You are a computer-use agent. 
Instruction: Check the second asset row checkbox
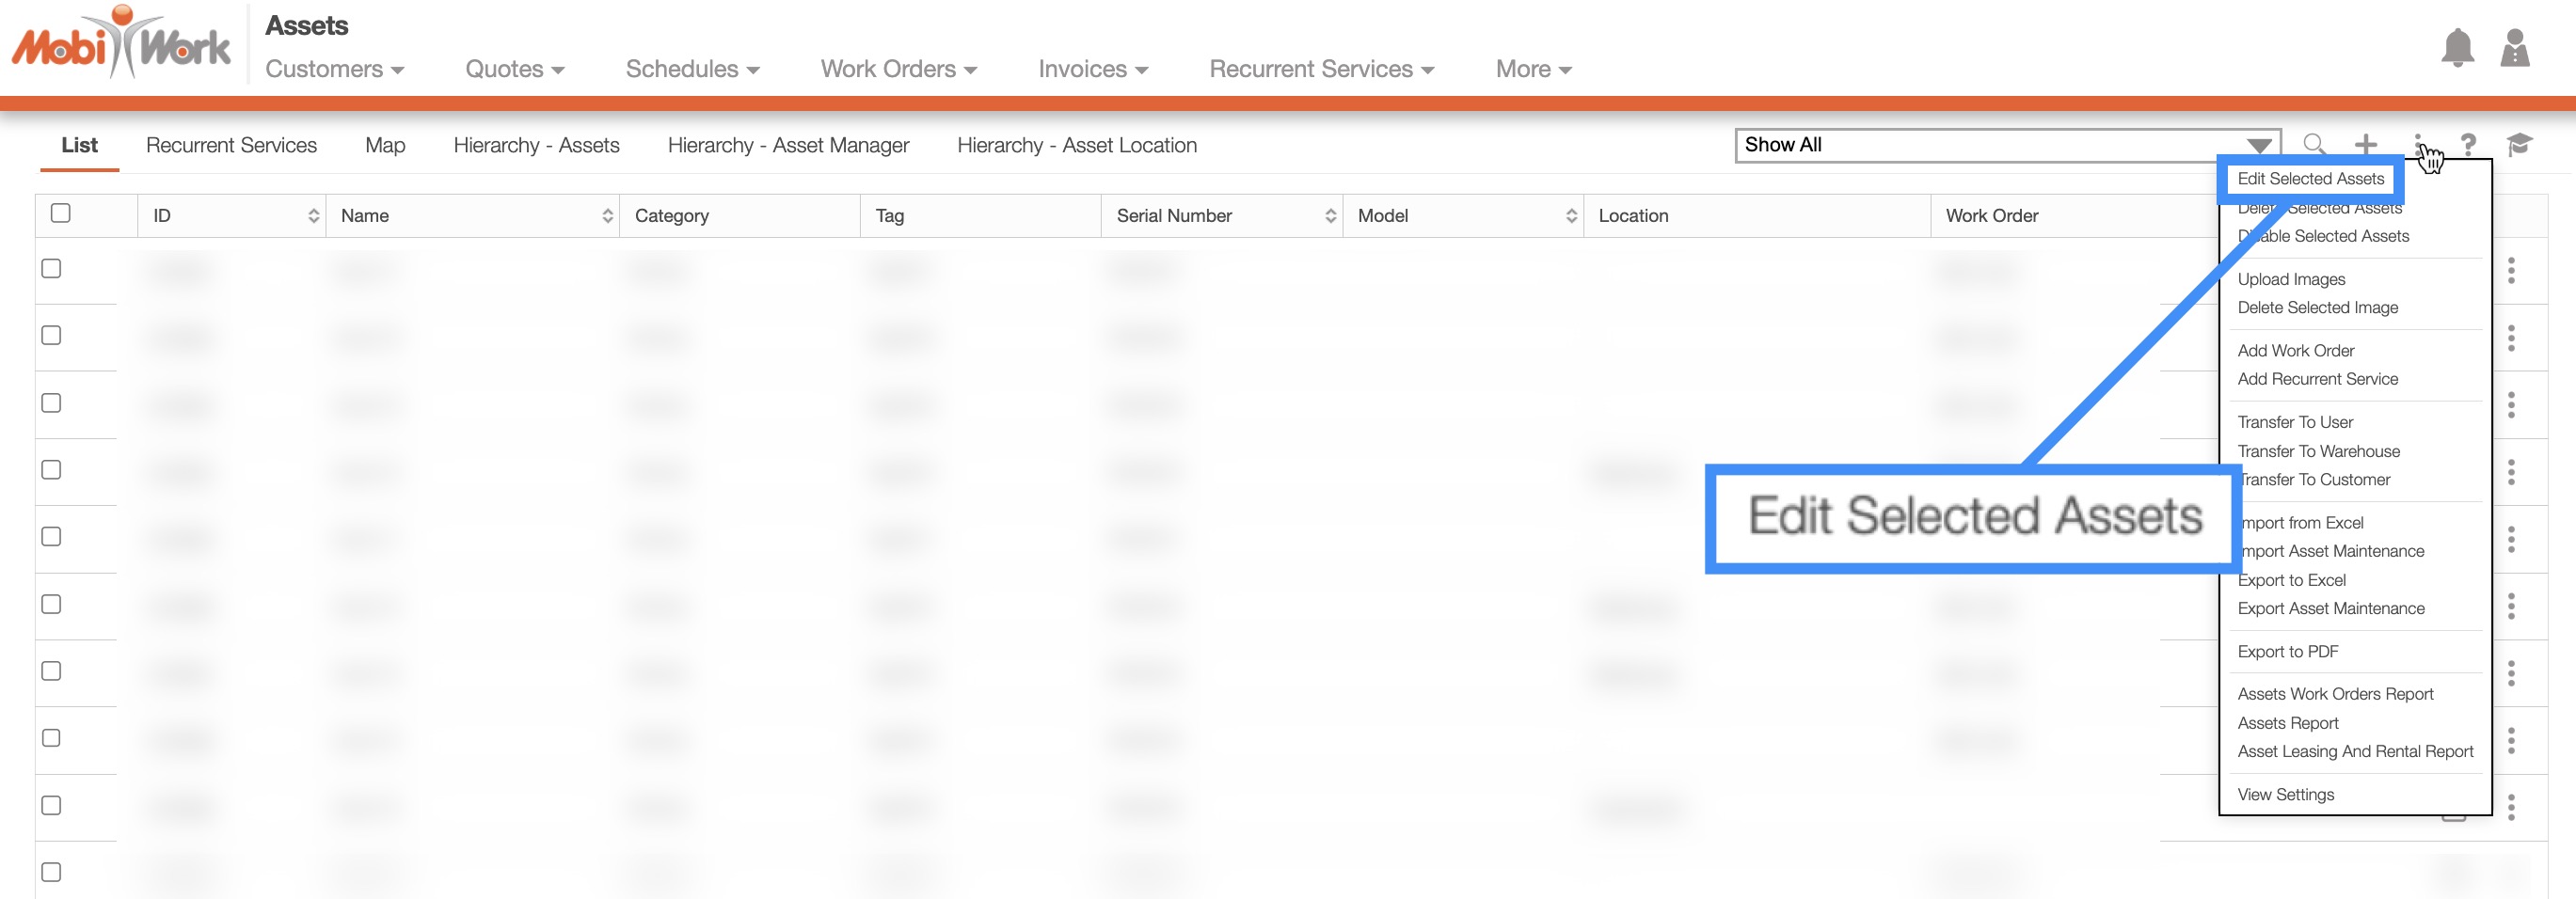coord(52,335)
